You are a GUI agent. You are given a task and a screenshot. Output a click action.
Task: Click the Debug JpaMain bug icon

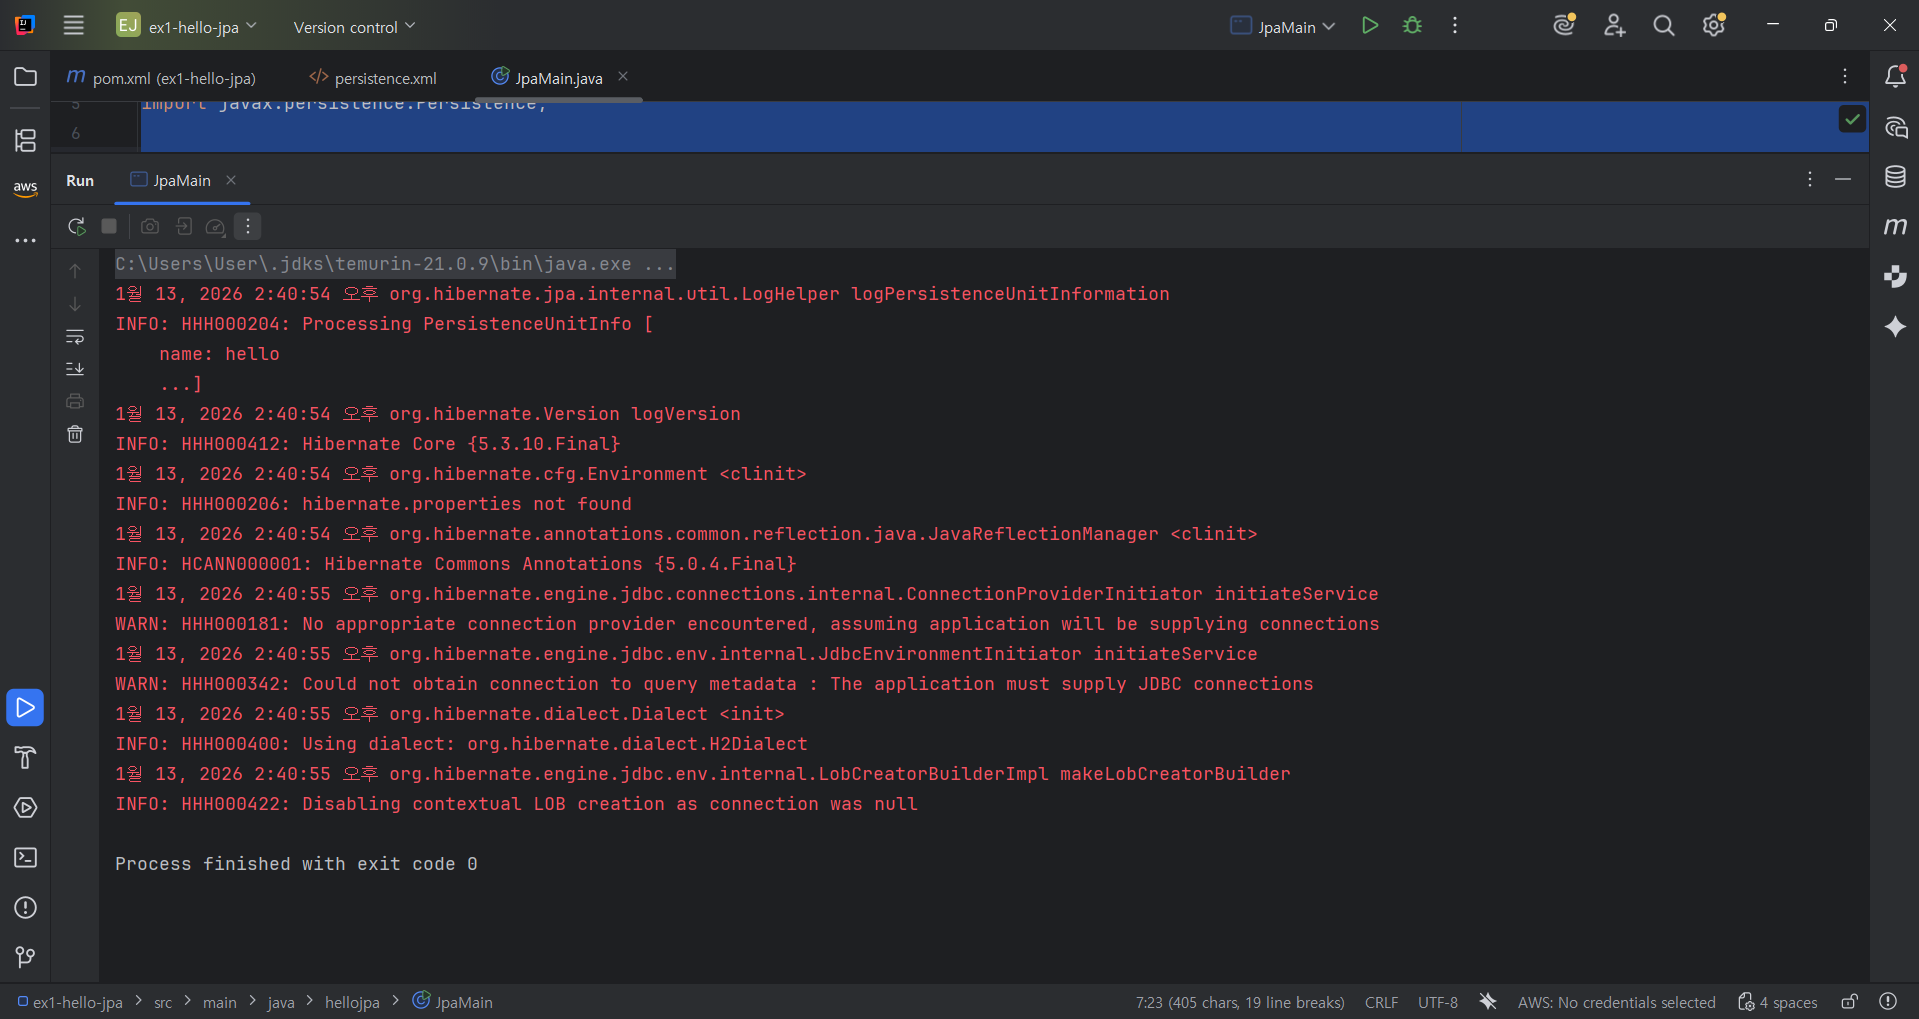1412,26
